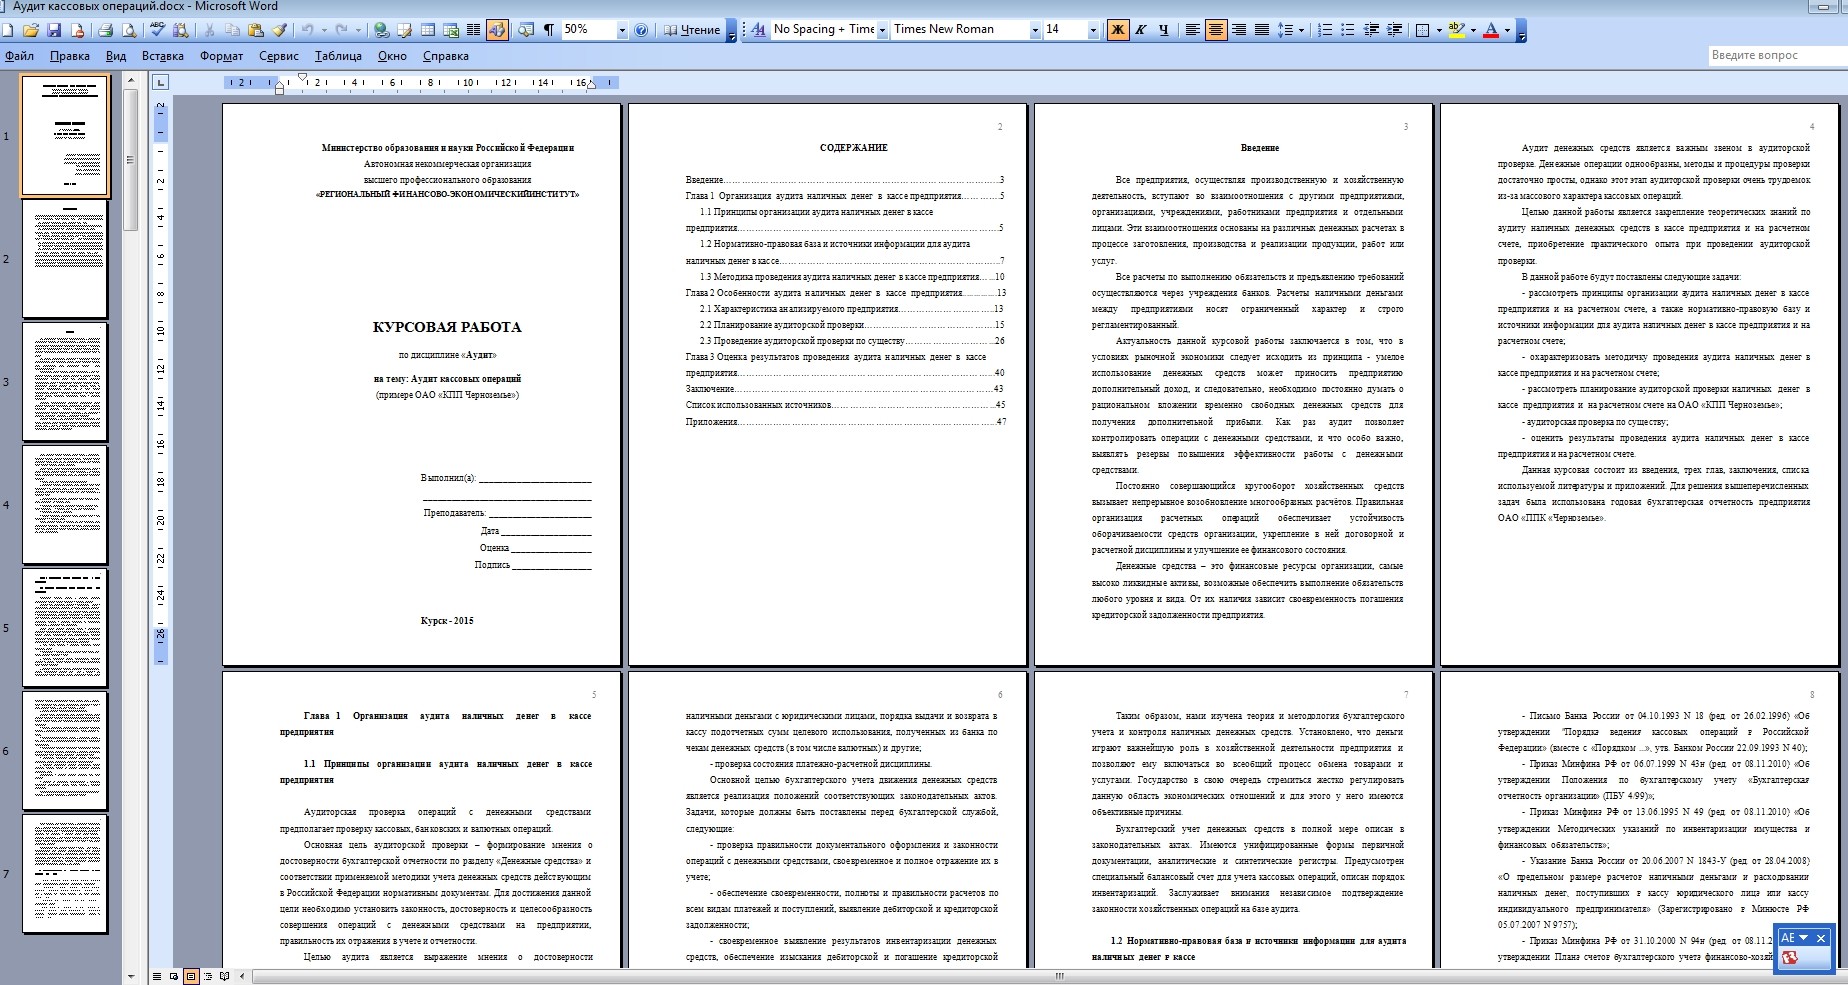1848x985 pixels.
Task: Align text to the right
Action: [x=1239, y=30]
